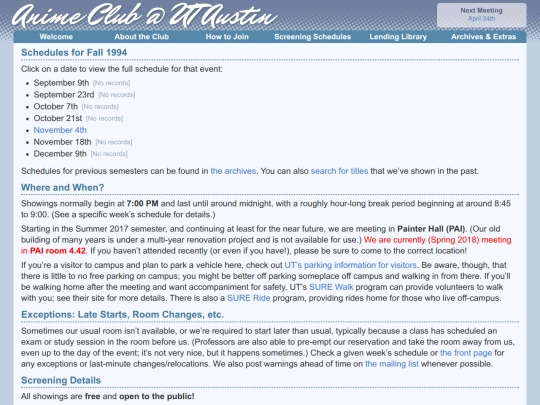Click the bold 'open to the public!' text

pos(157,396)
